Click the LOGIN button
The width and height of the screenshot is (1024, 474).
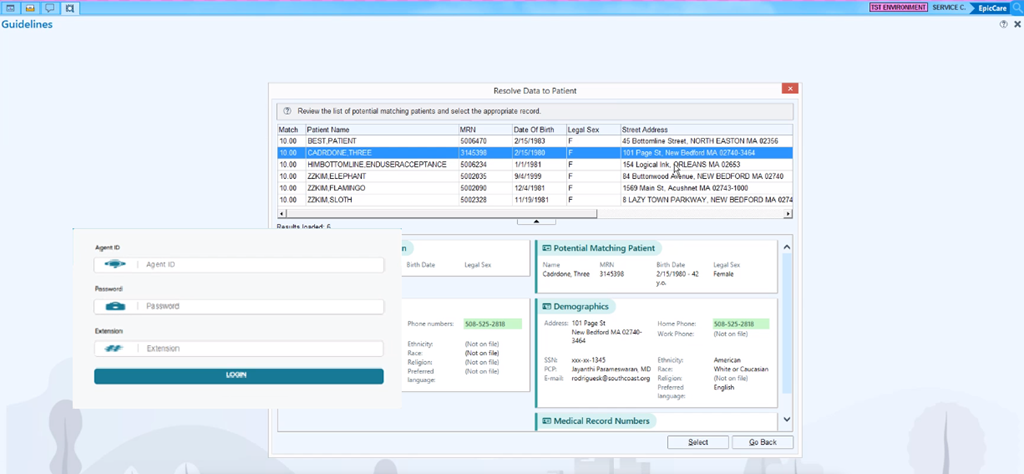point(238,376)
